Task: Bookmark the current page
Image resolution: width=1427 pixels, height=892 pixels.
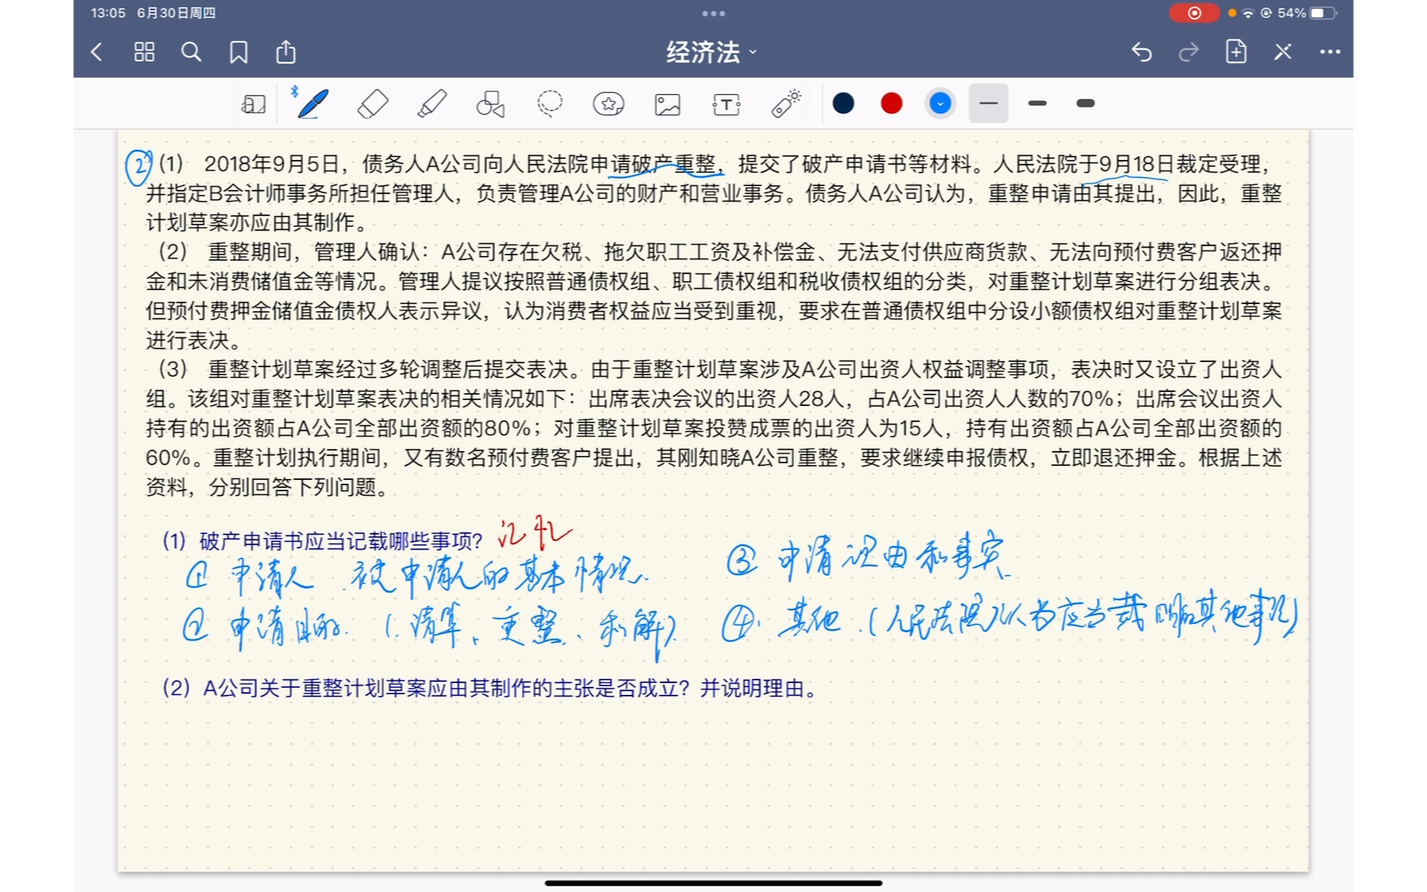Action: click(x=238, y=51)
